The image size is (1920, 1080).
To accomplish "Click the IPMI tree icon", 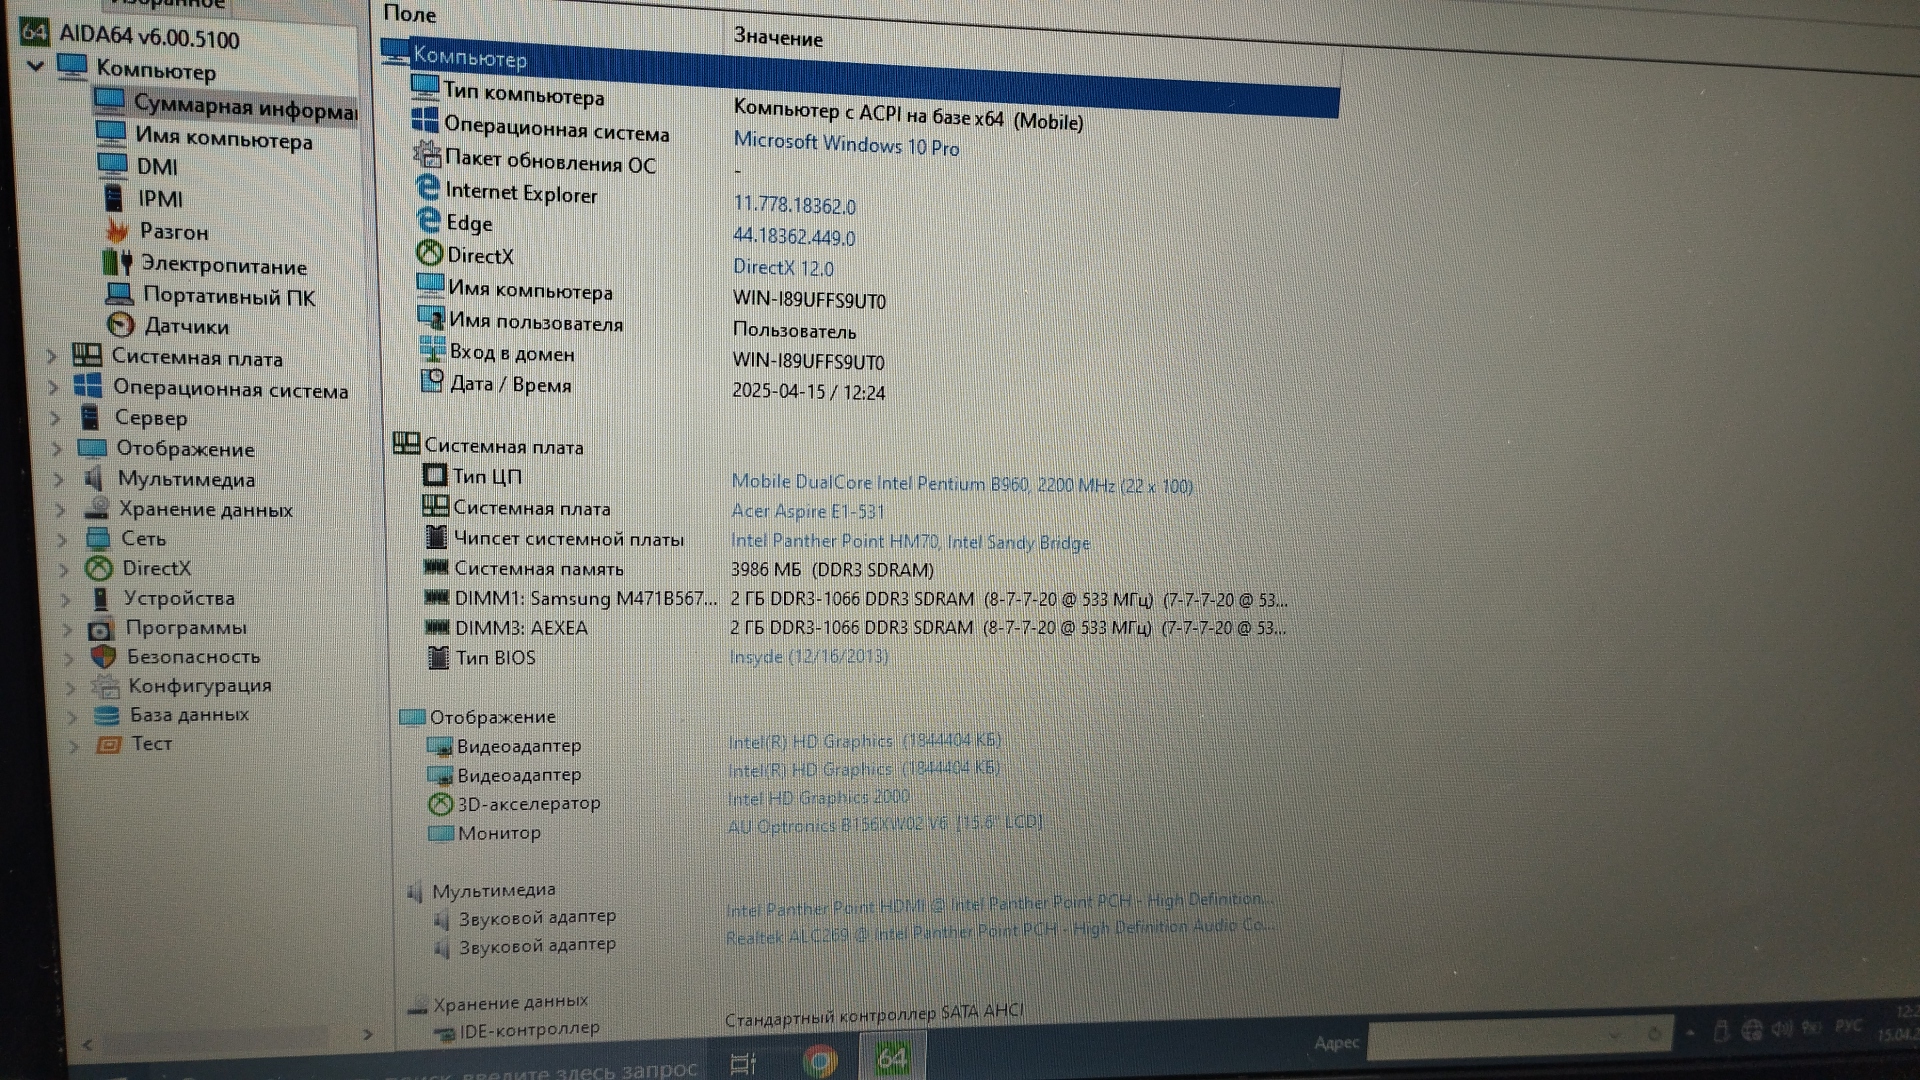I will [113, 198].
